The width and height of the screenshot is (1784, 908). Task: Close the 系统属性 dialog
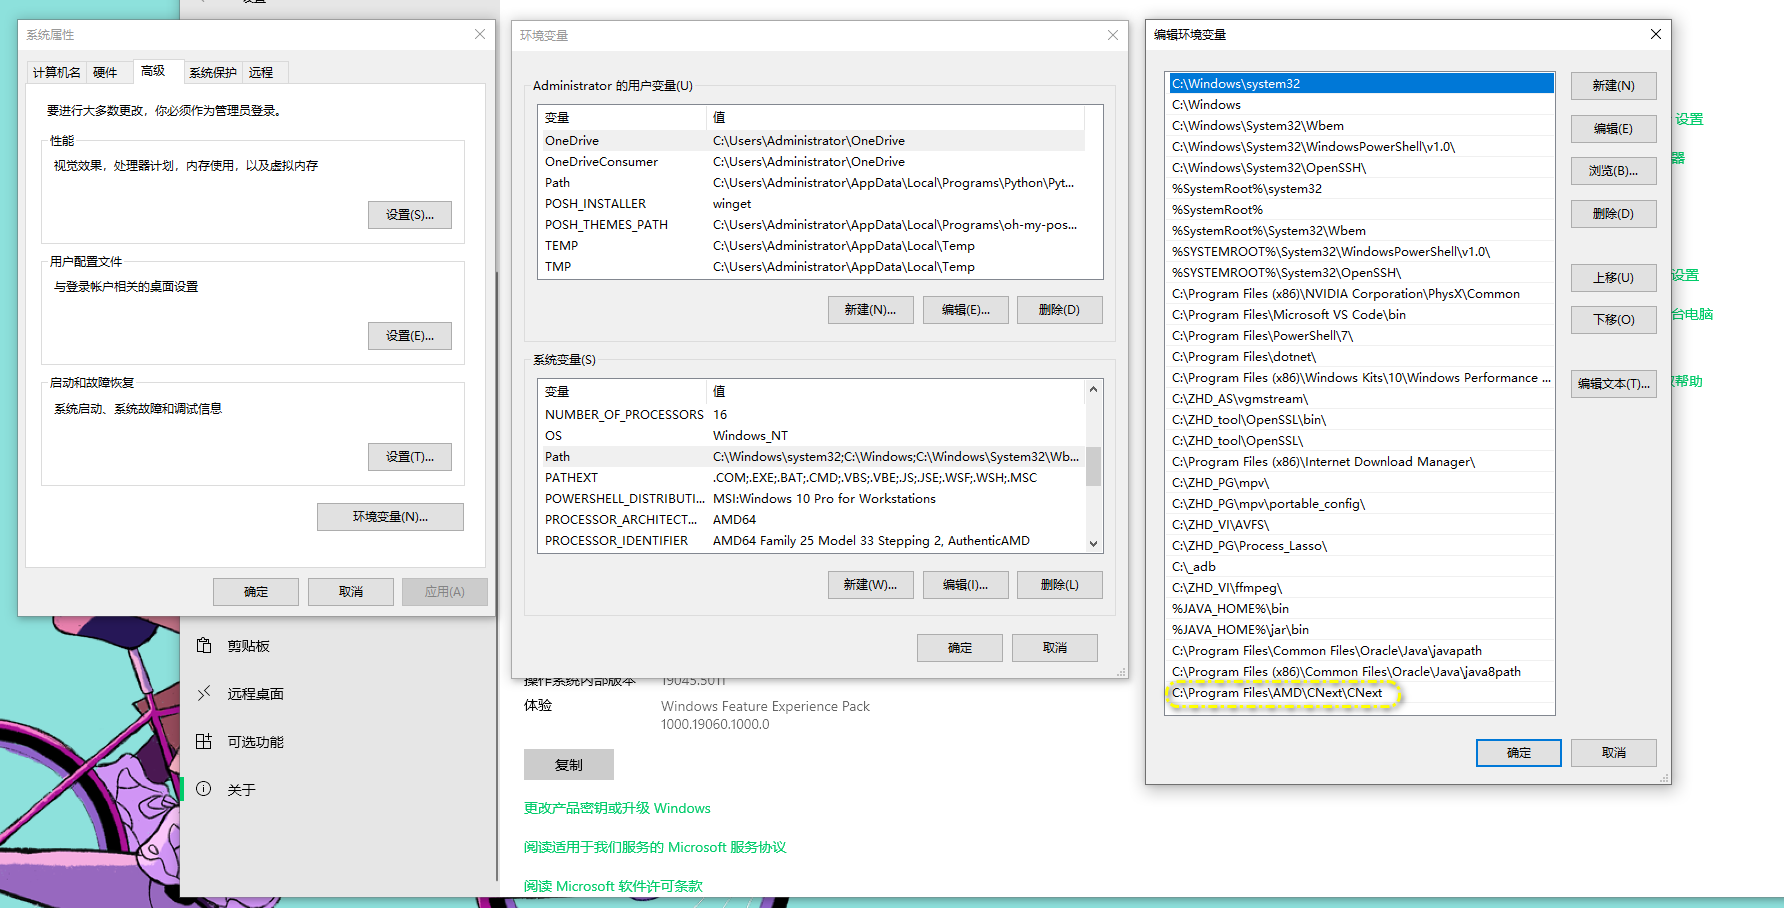click(x=480, y=34)
